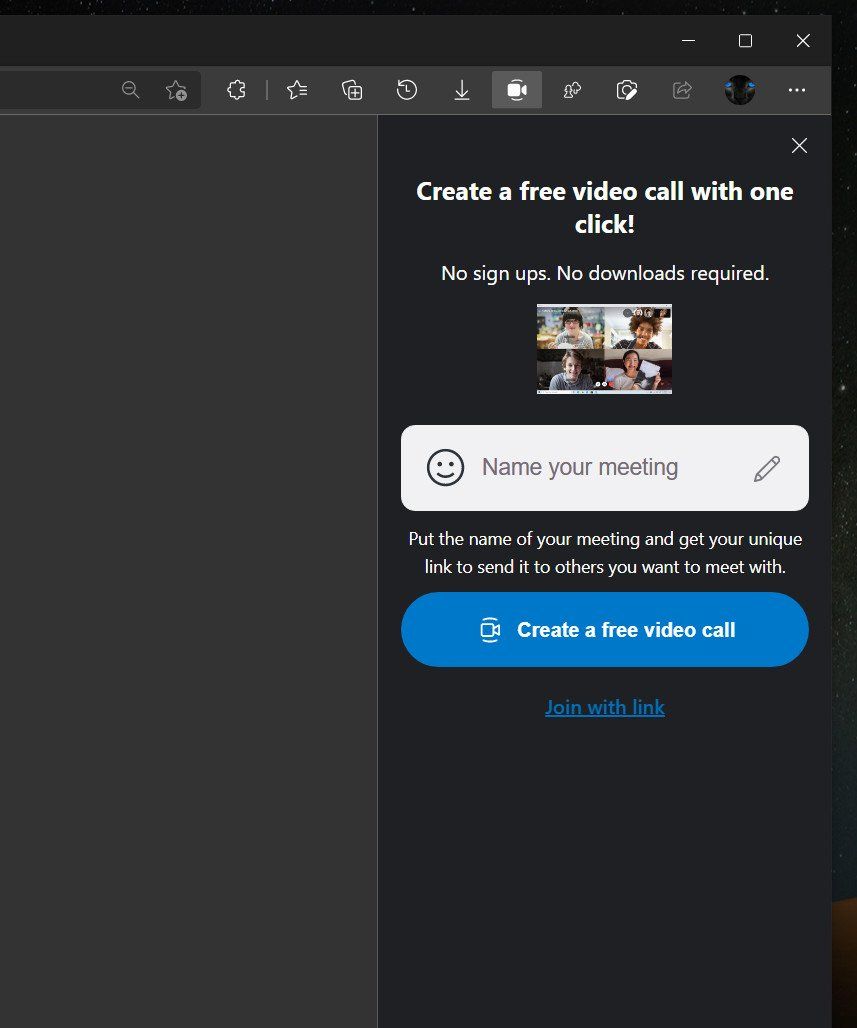Click the Share arrow icon
This screenshot has width=857, height=1028.
click(682, 90)
